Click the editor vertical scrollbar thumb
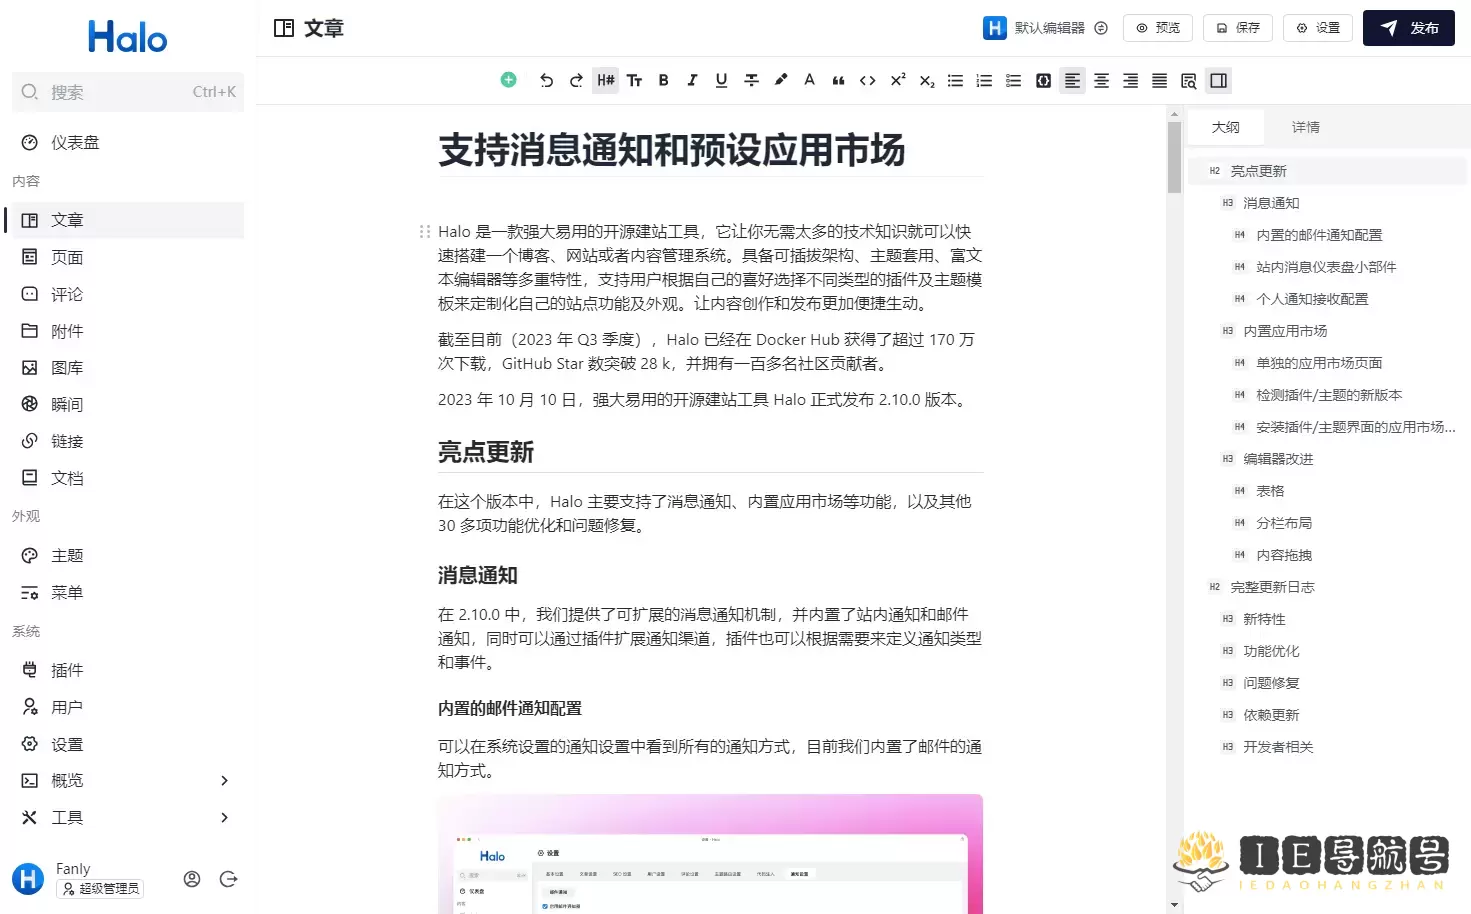Screen dimensions: 1471x914 [x=1174, y=156]
